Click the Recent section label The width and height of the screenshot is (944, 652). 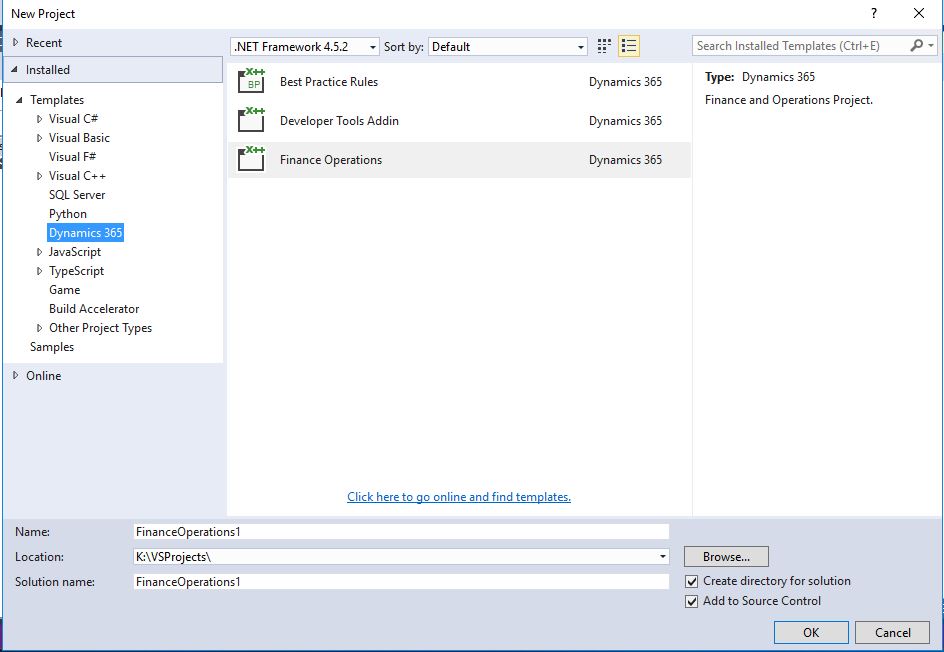[43, 43]
